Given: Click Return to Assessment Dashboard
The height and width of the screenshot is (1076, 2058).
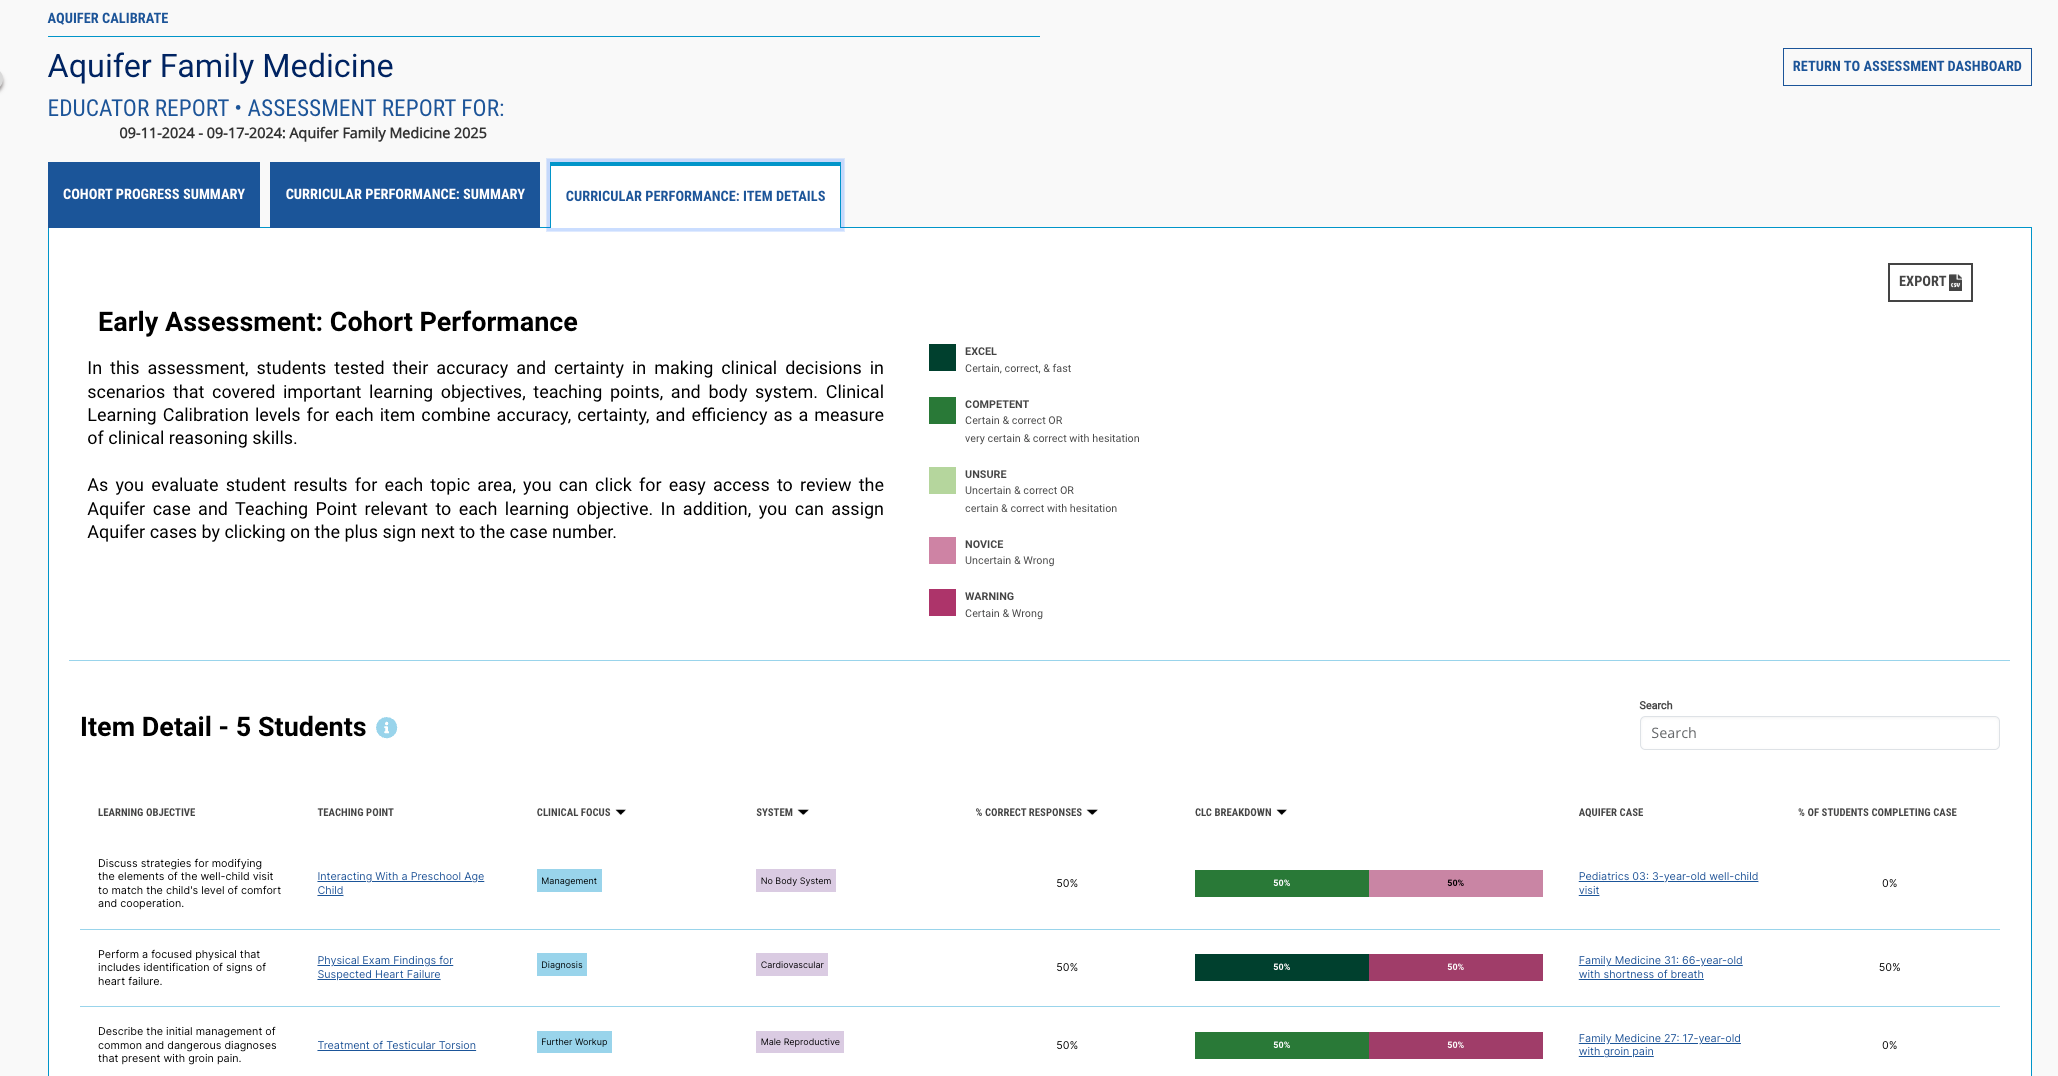Looking at the screenshot, I should pyautogui.click(x=1906, y=66).
